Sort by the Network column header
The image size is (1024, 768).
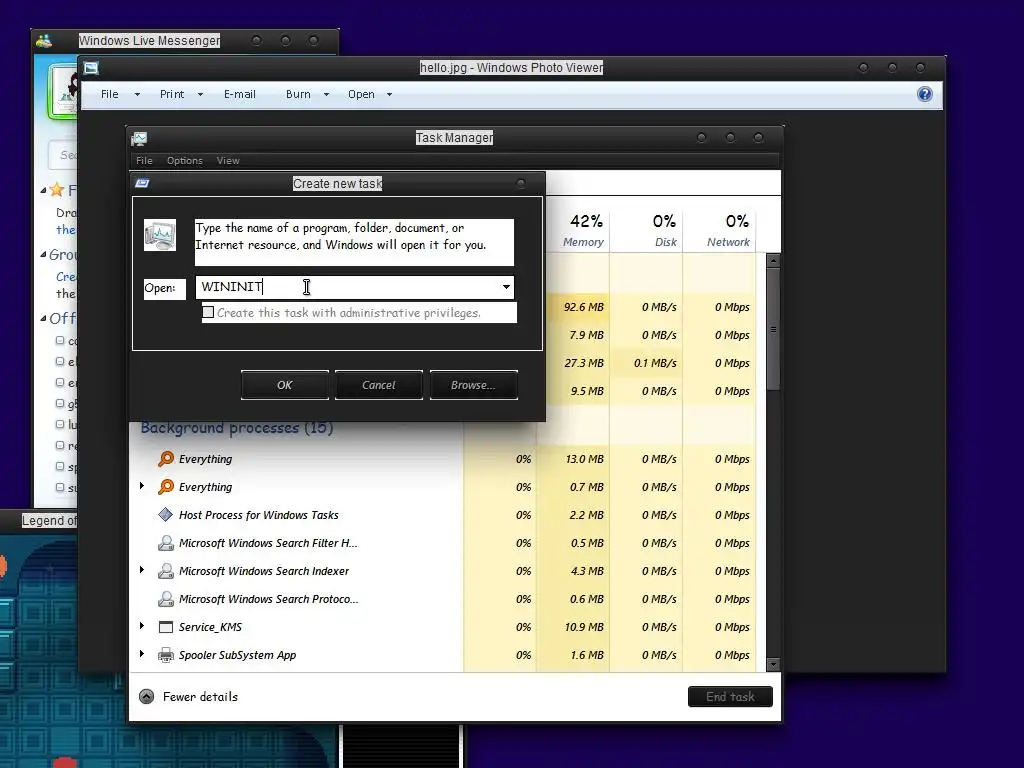720,230
